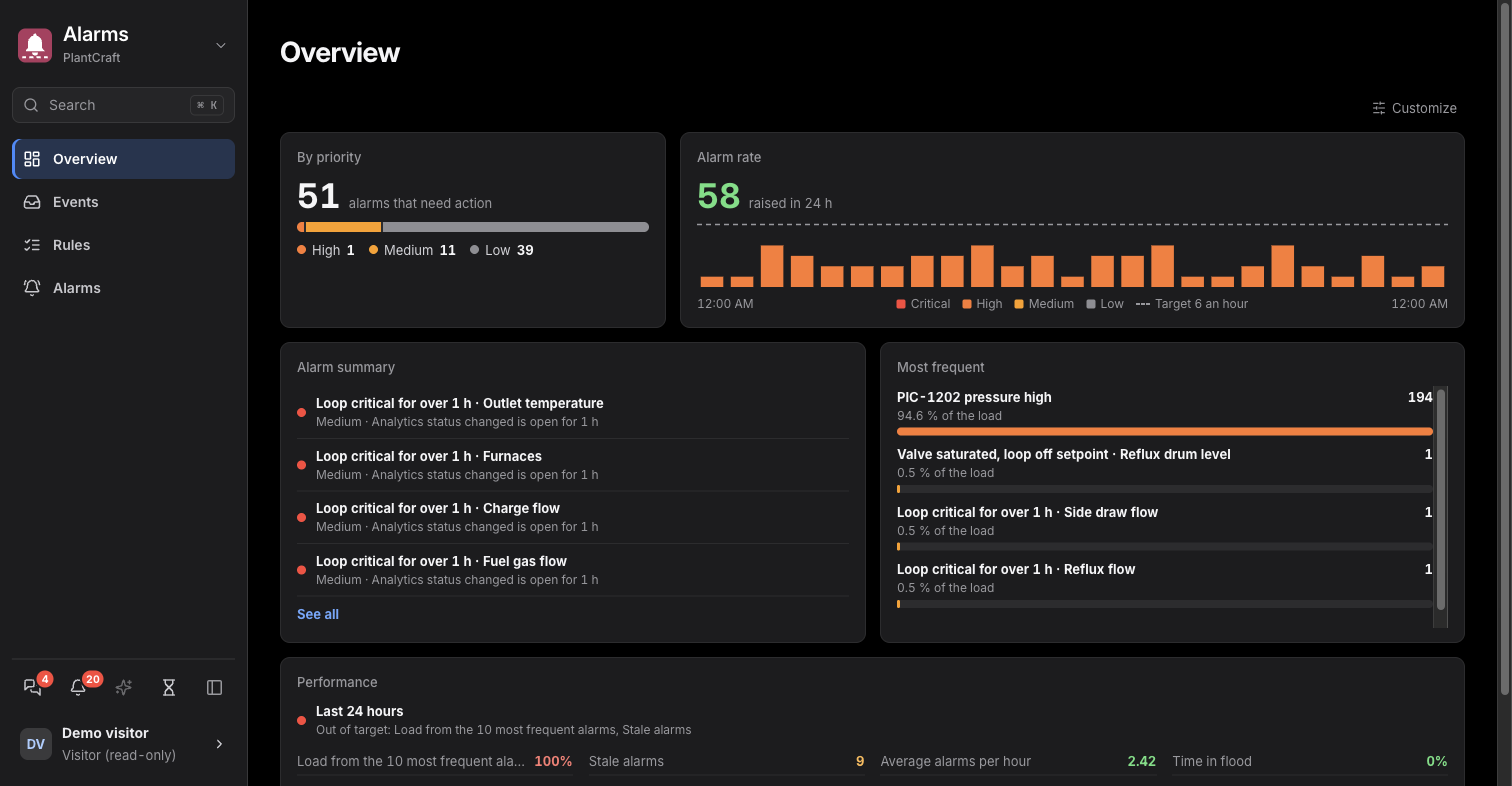Click the Most frequent list scrollbar
The height and width of the screenshot is (786, 1512).
tap(1441, 500)
